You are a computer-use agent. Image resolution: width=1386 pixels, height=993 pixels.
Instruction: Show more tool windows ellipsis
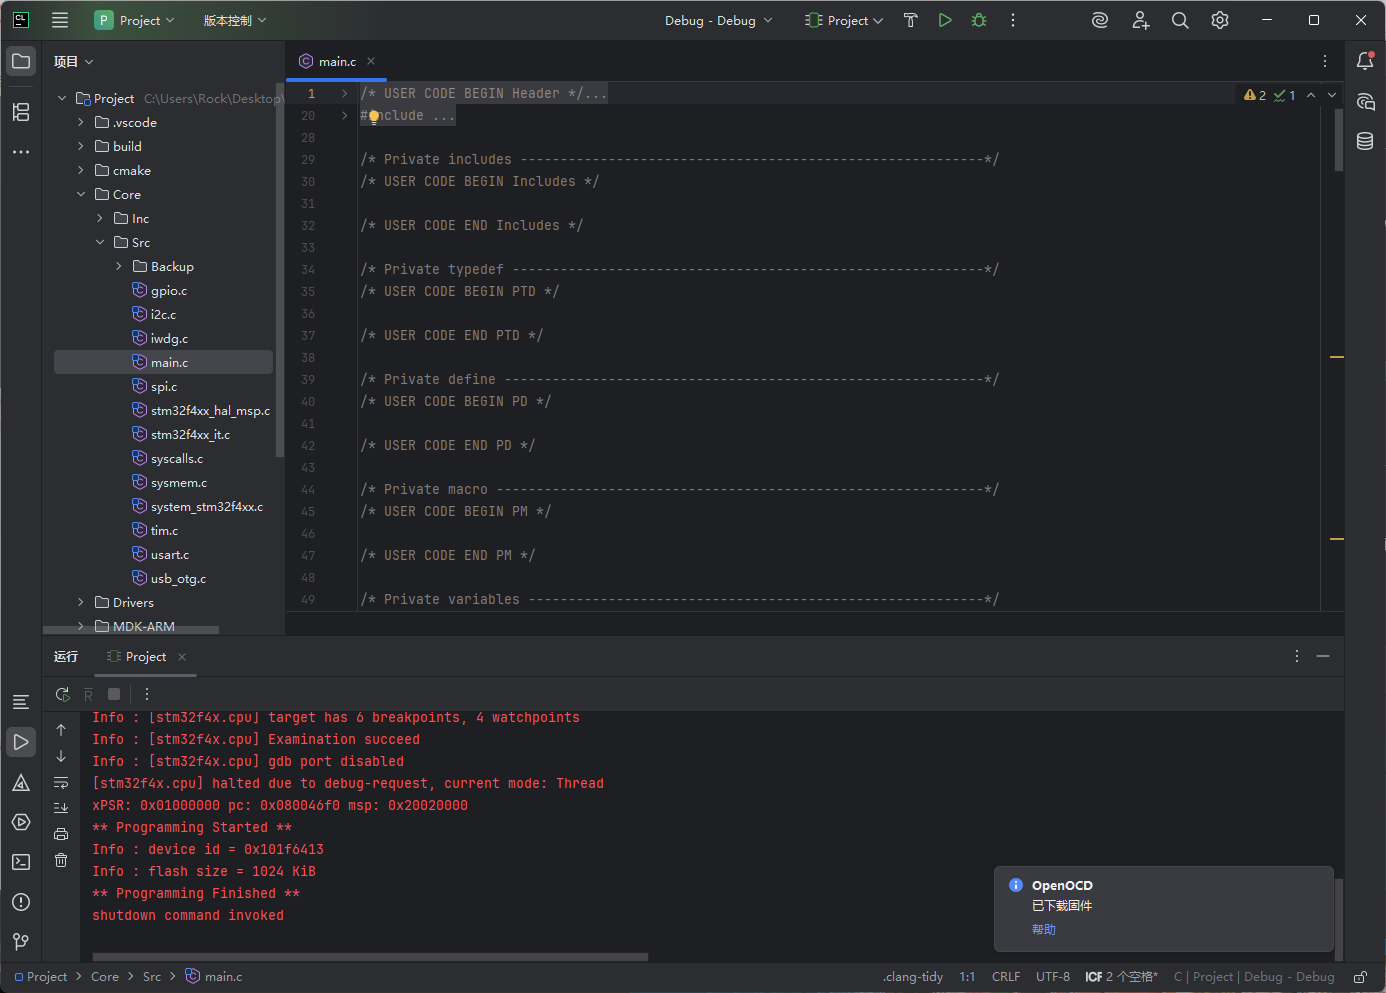click(x=21, y=152)
